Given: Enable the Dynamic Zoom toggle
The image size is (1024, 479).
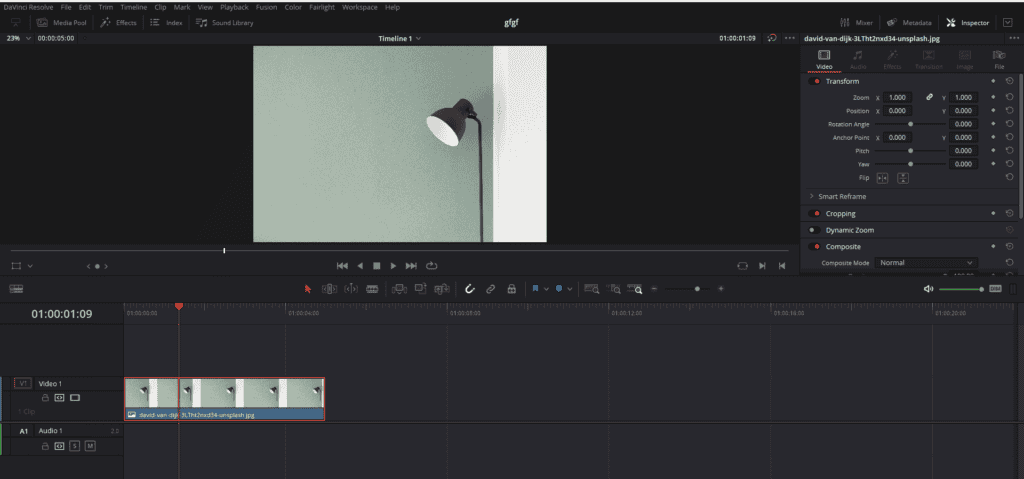Looking at the screenshot, I should [x=814, y=230].
